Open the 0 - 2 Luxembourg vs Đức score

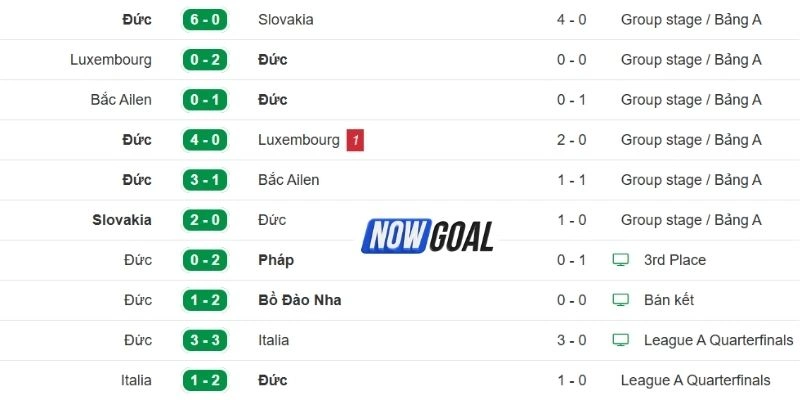tap(205, 60)
